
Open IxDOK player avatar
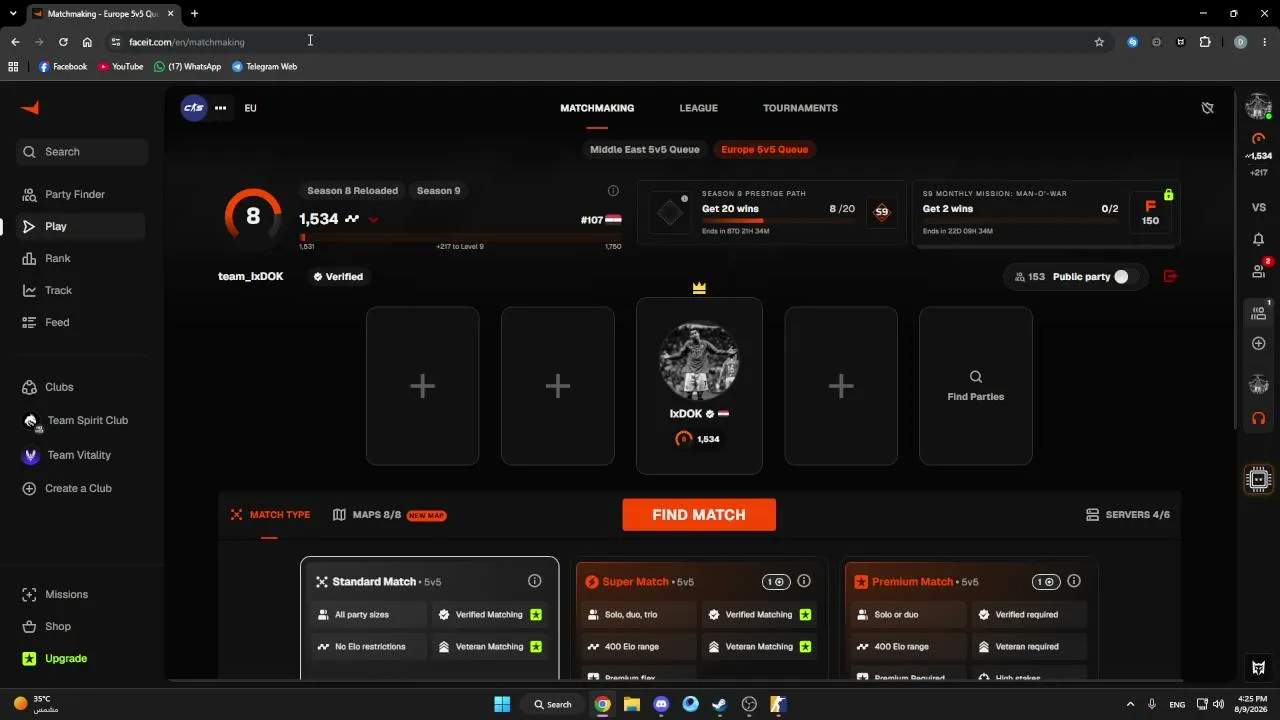699,361
